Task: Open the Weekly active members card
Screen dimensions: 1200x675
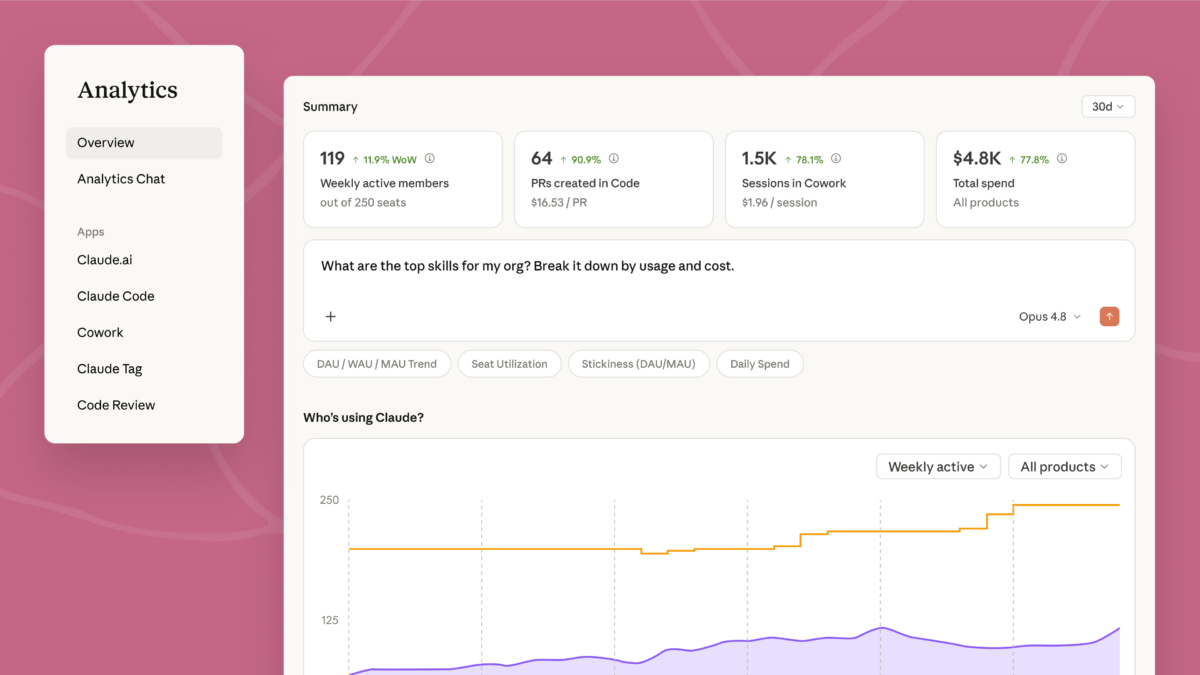Action: 402,179
